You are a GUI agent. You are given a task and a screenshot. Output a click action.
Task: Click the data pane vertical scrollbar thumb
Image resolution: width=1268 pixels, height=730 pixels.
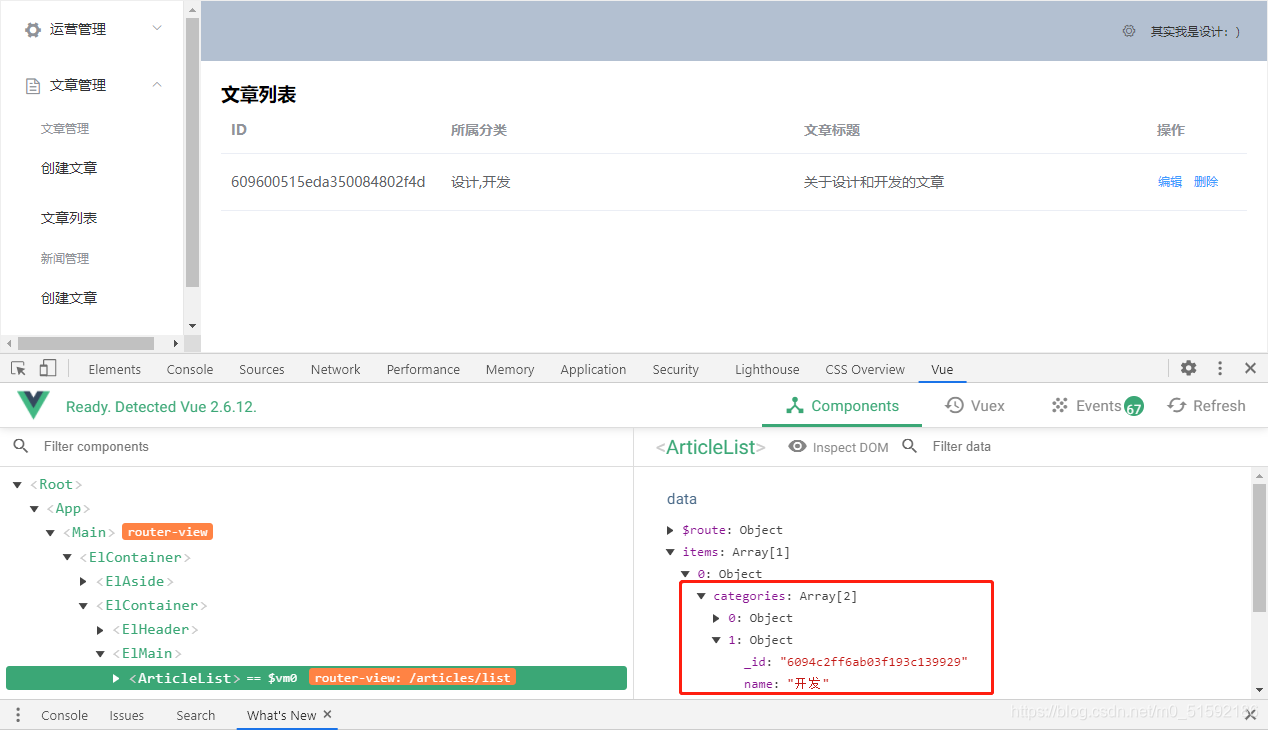click(x=1258, y=548)
